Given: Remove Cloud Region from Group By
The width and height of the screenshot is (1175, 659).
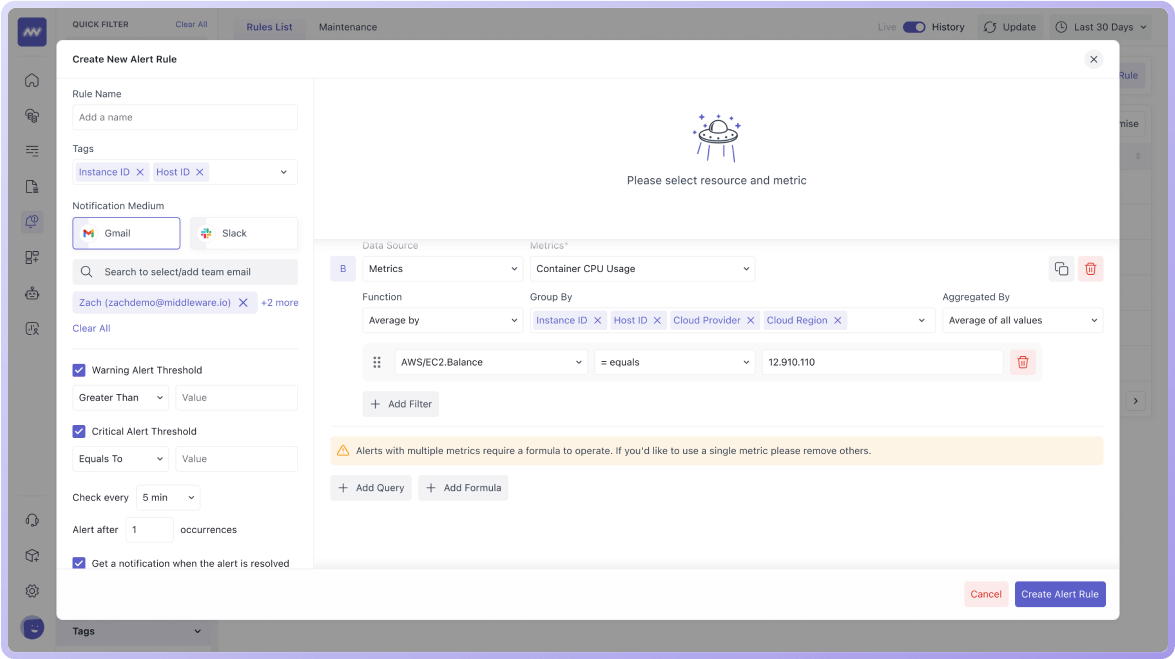Looking at the screenshot, I should 838,320.
